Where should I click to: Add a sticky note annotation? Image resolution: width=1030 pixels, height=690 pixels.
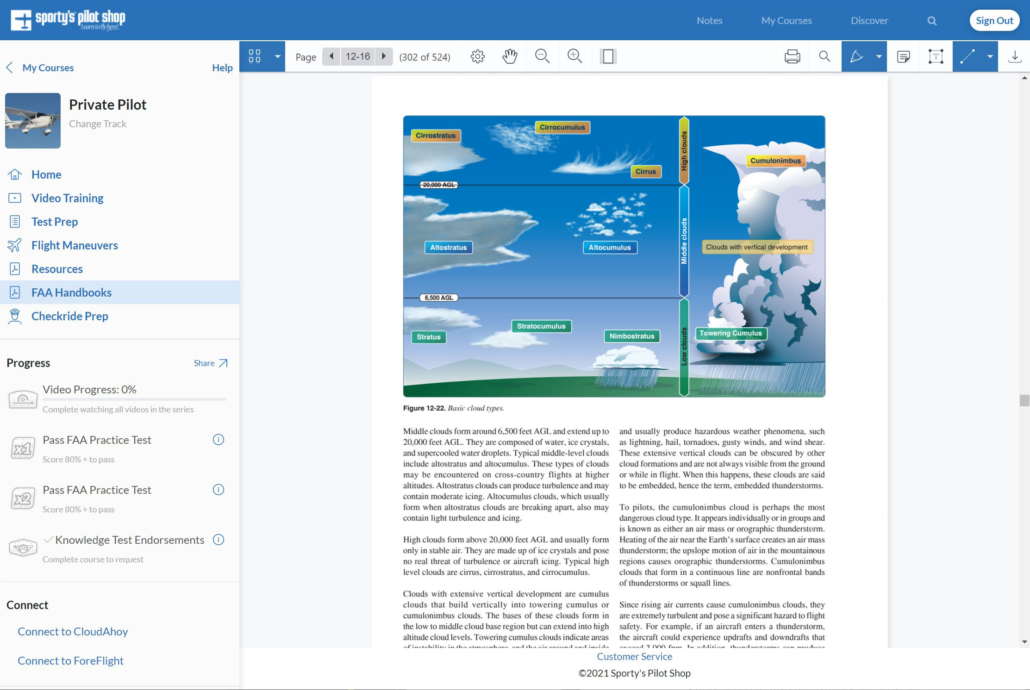tap(903, 56)
